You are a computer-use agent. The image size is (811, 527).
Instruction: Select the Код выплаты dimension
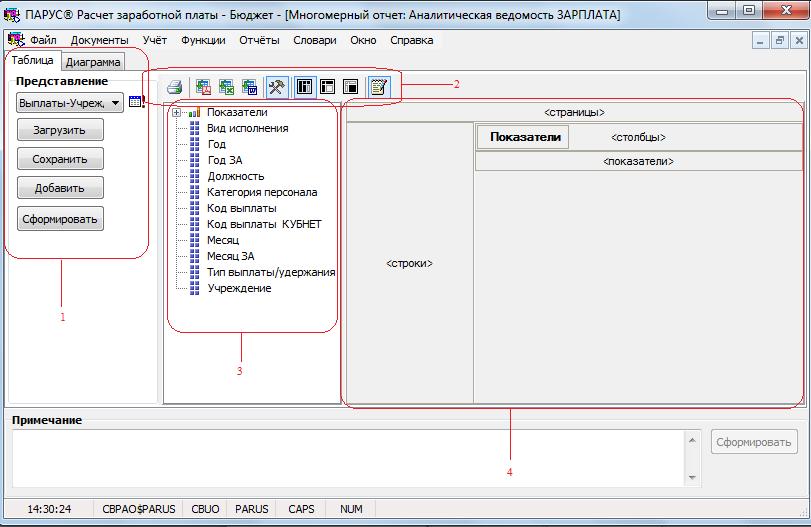click(x=242, y=208)
